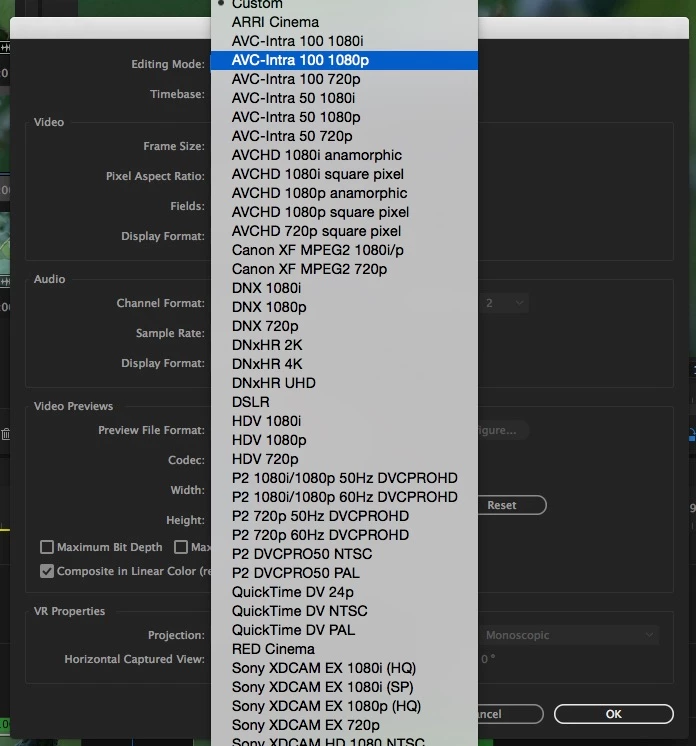Choose Canon XF MPEG2 720p
This screenshot has width=696, height=746.
tap(344, 269)
